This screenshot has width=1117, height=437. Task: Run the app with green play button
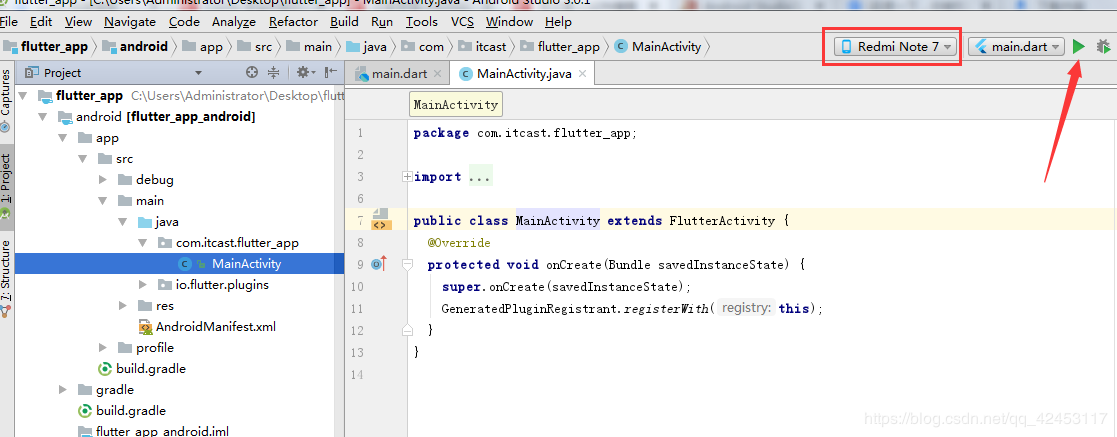1079,47
